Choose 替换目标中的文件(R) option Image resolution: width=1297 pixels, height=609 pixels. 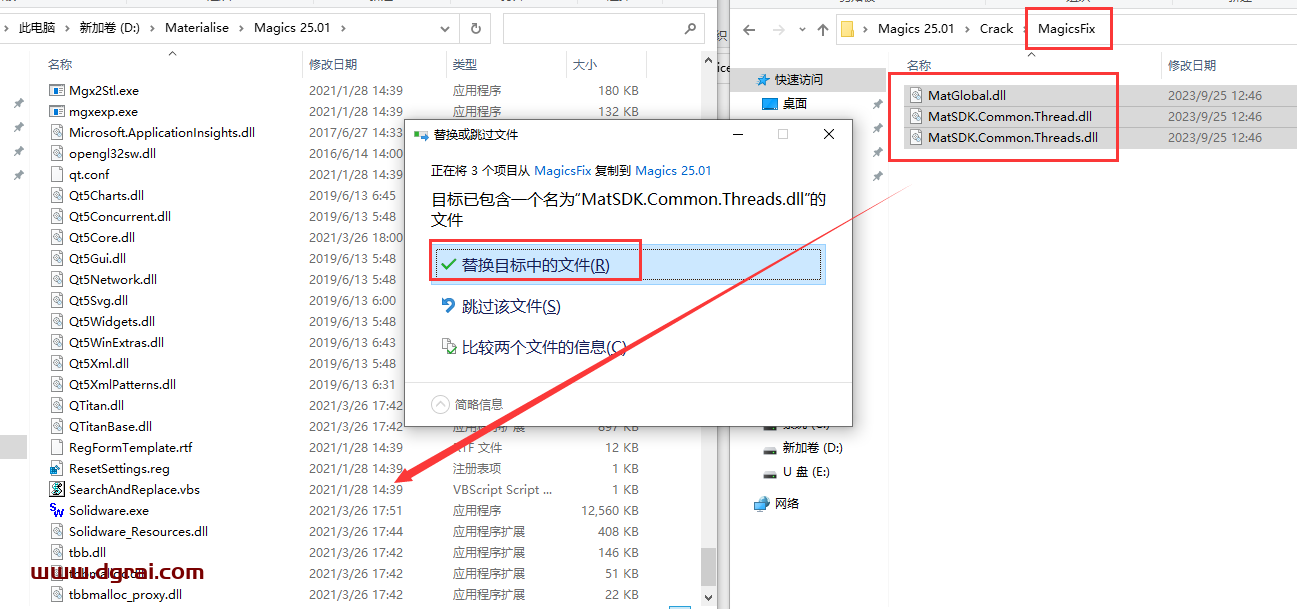(630, 265)
